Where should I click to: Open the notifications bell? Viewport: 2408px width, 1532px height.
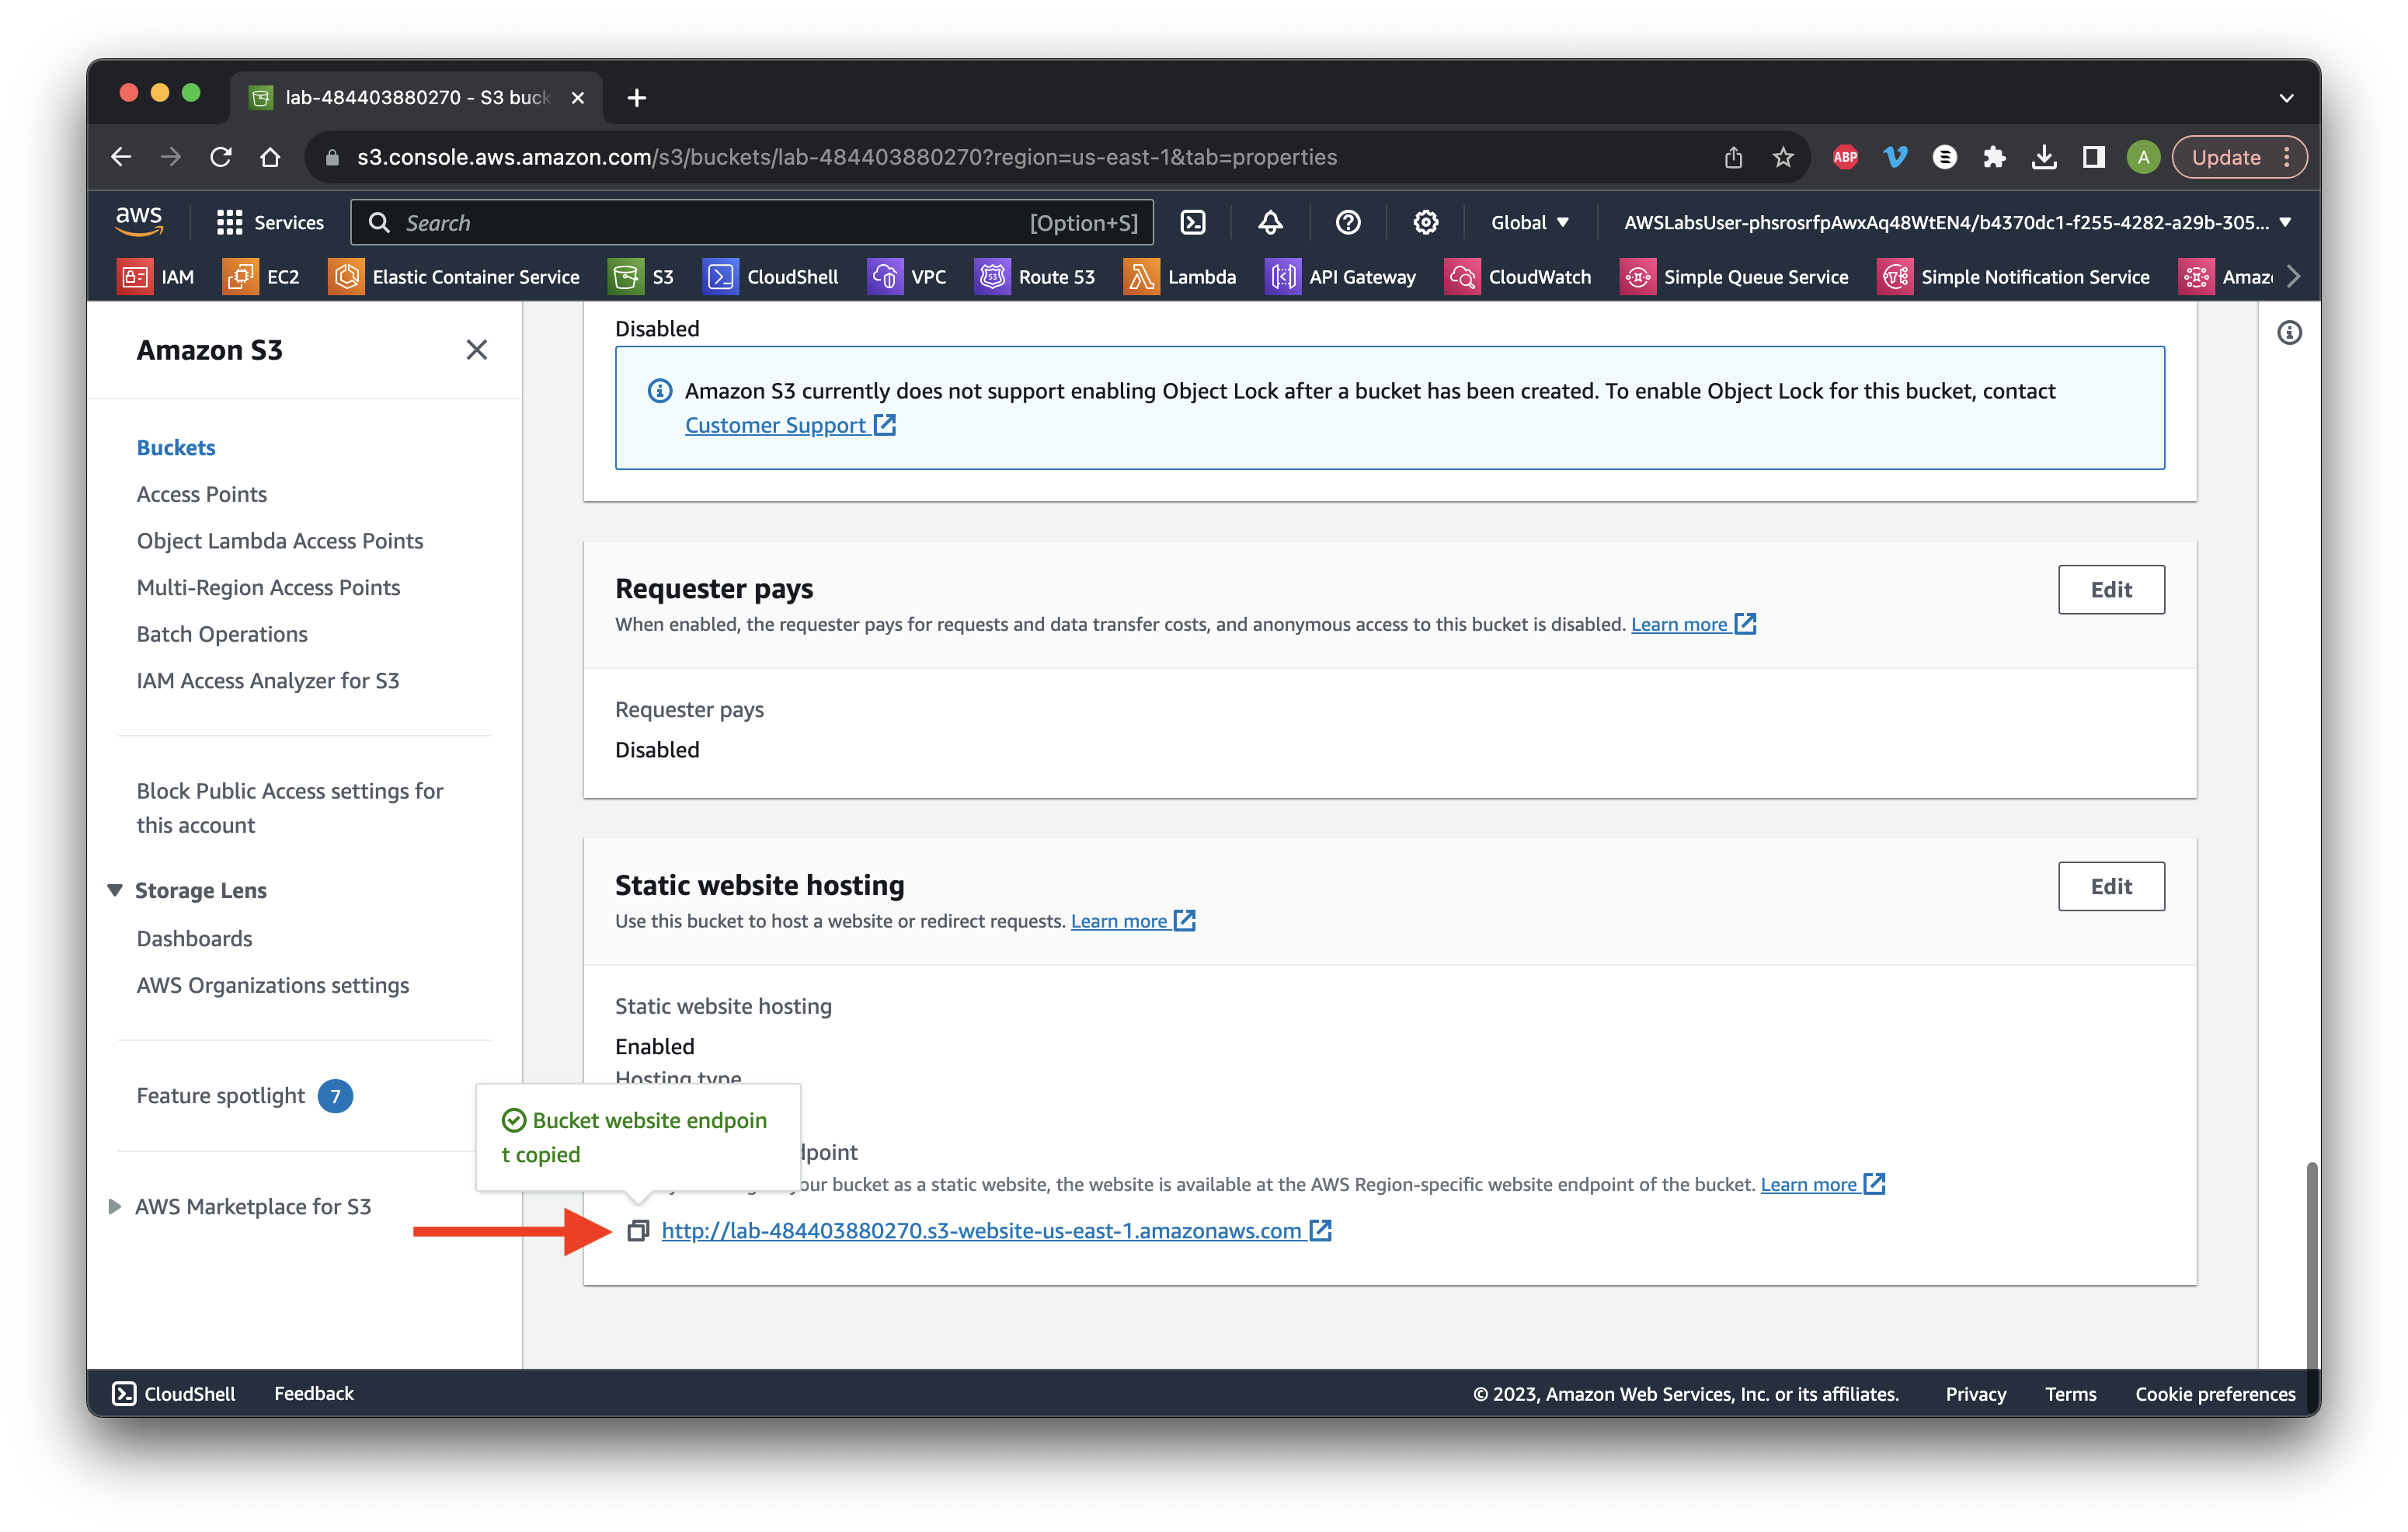(x=1270, y=222)
